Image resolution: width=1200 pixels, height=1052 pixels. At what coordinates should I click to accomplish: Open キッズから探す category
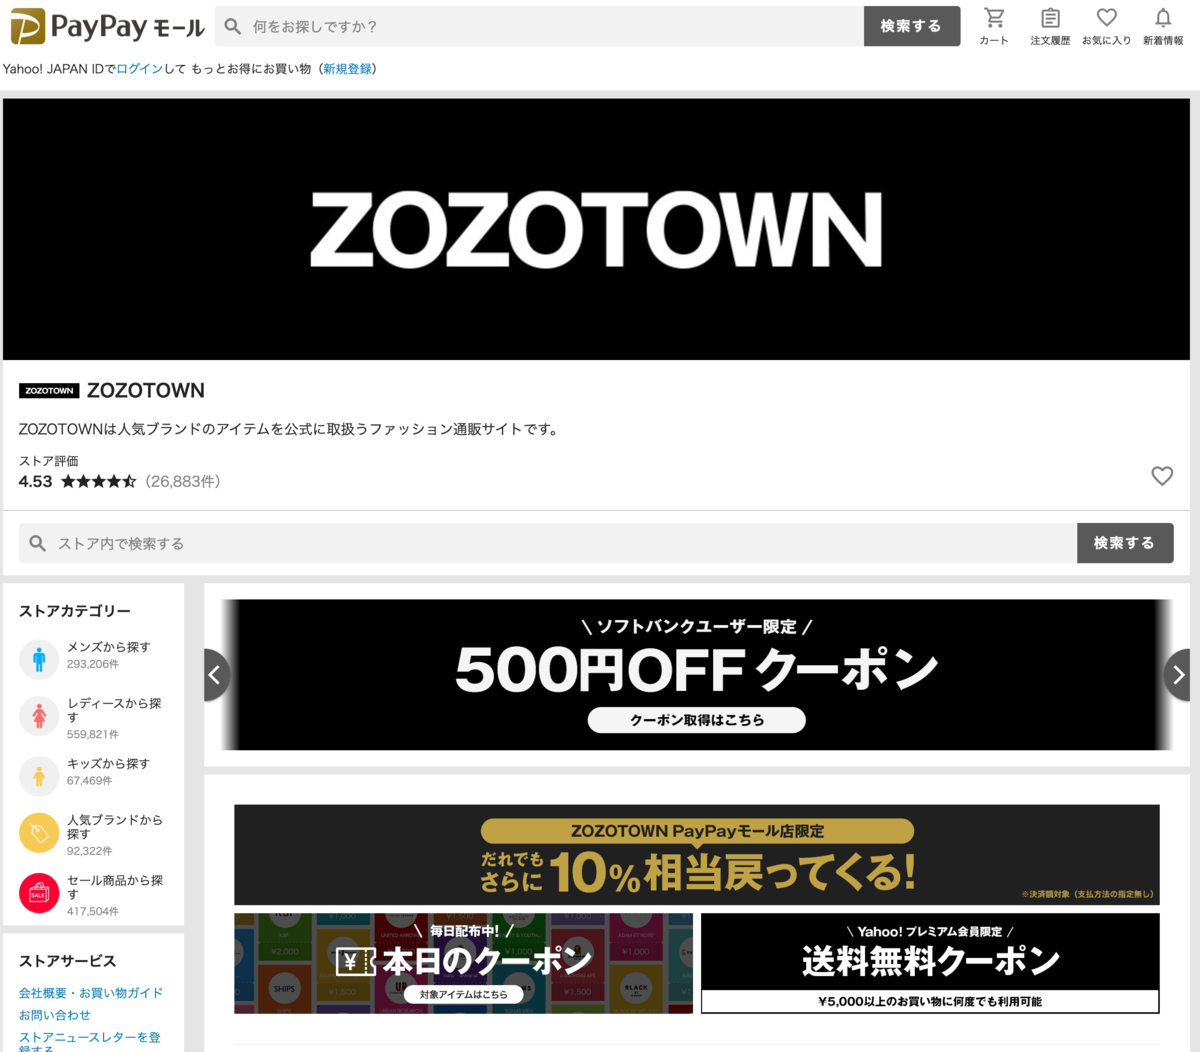coord(109,763)
